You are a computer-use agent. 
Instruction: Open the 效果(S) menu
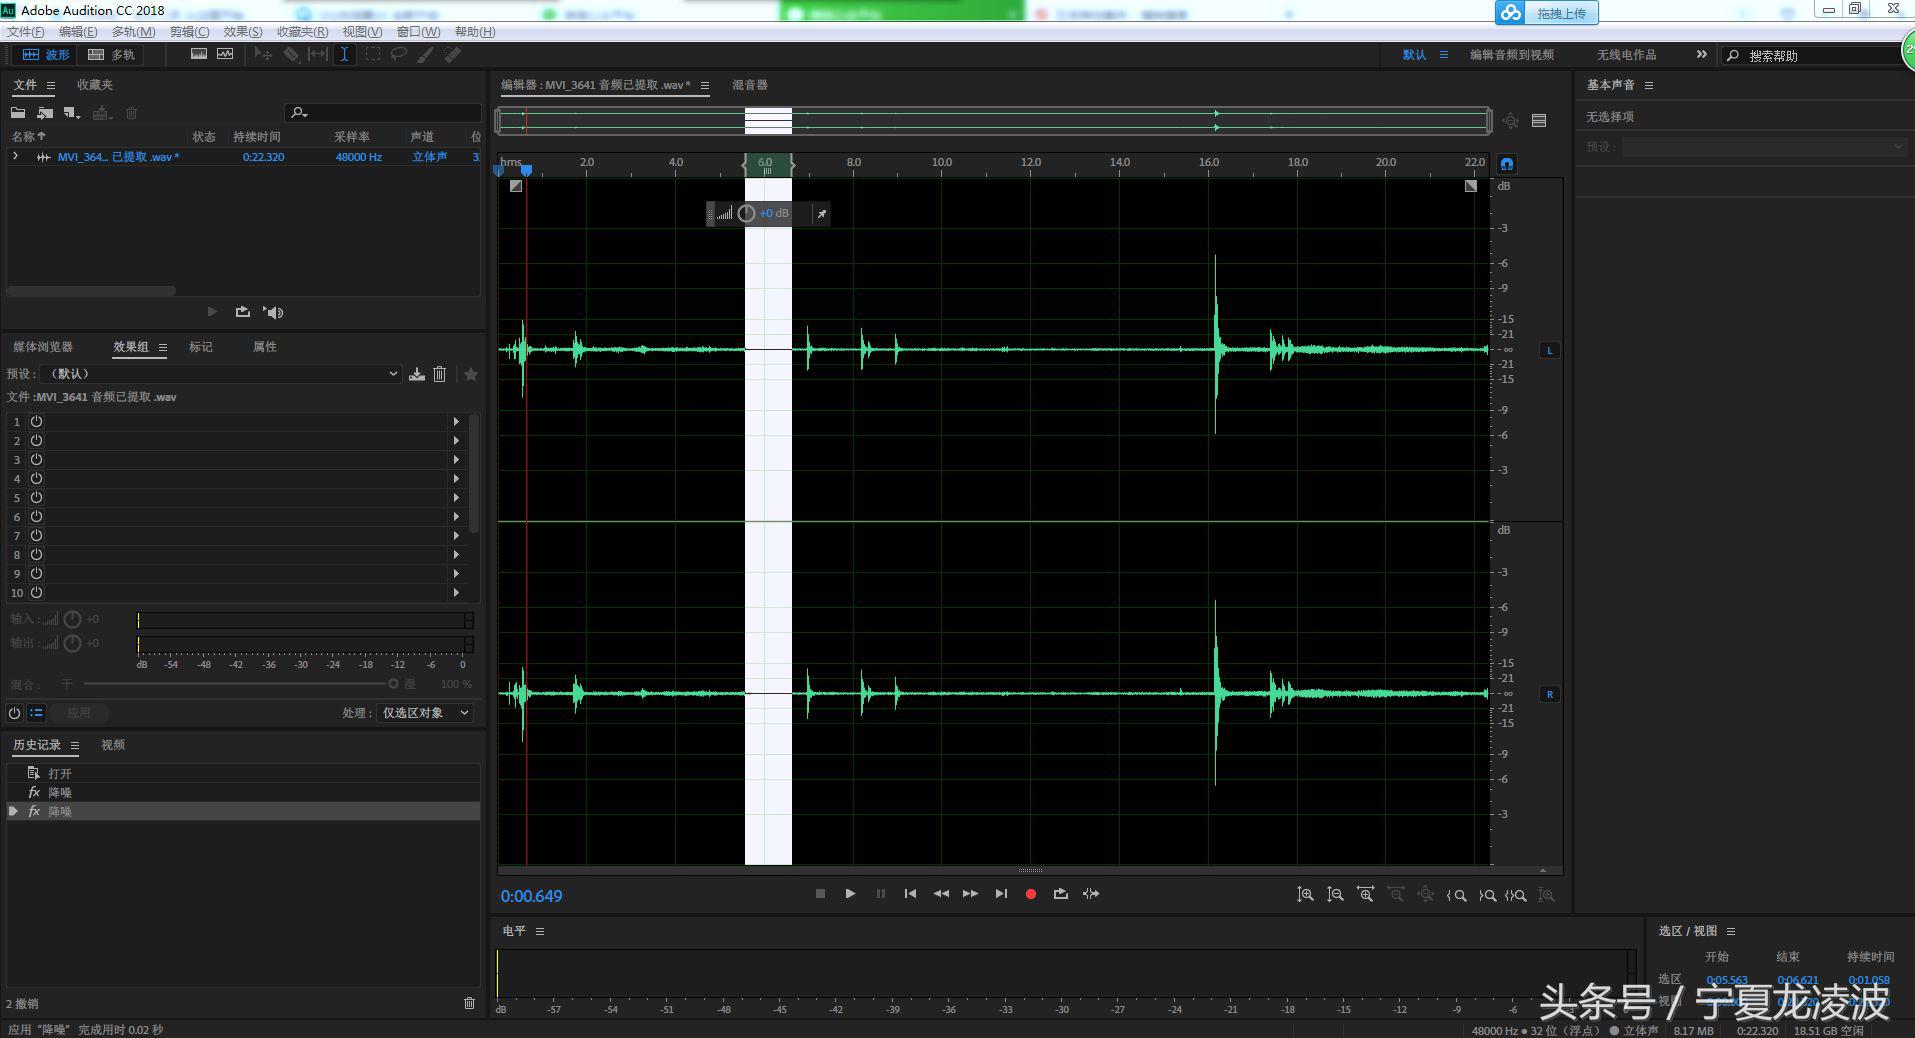tap(242, 32)
